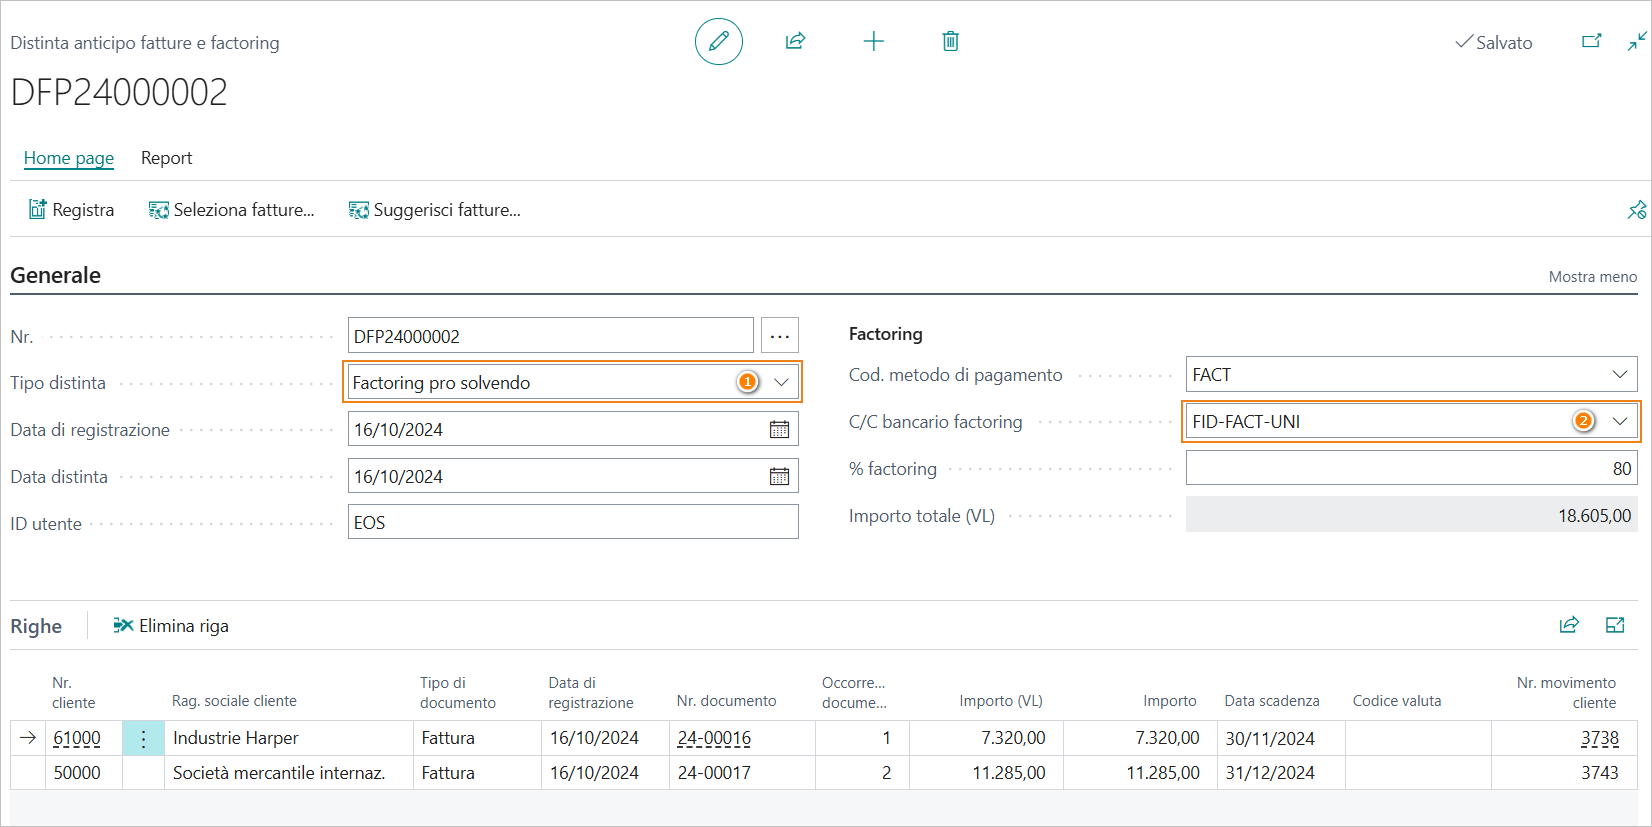
Task: Switch to Home page tab
Action: 69,158
